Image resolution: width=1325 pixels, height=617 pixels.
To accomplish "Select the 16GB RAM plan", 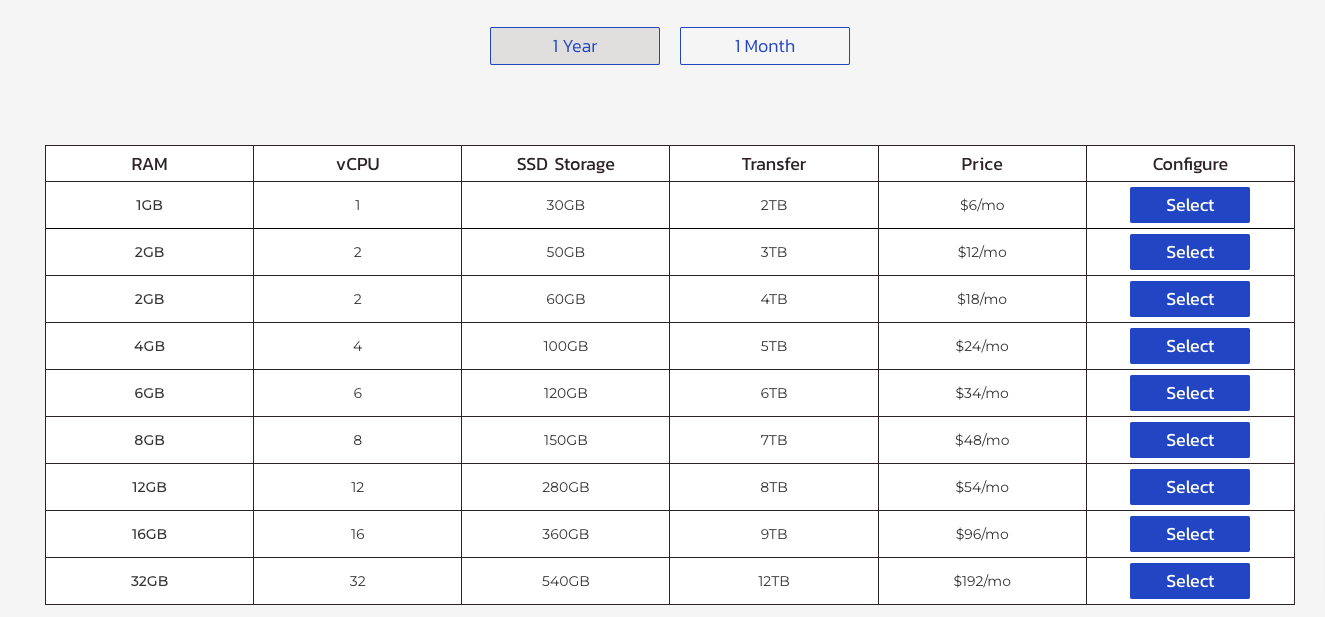I will [1189, 534].
